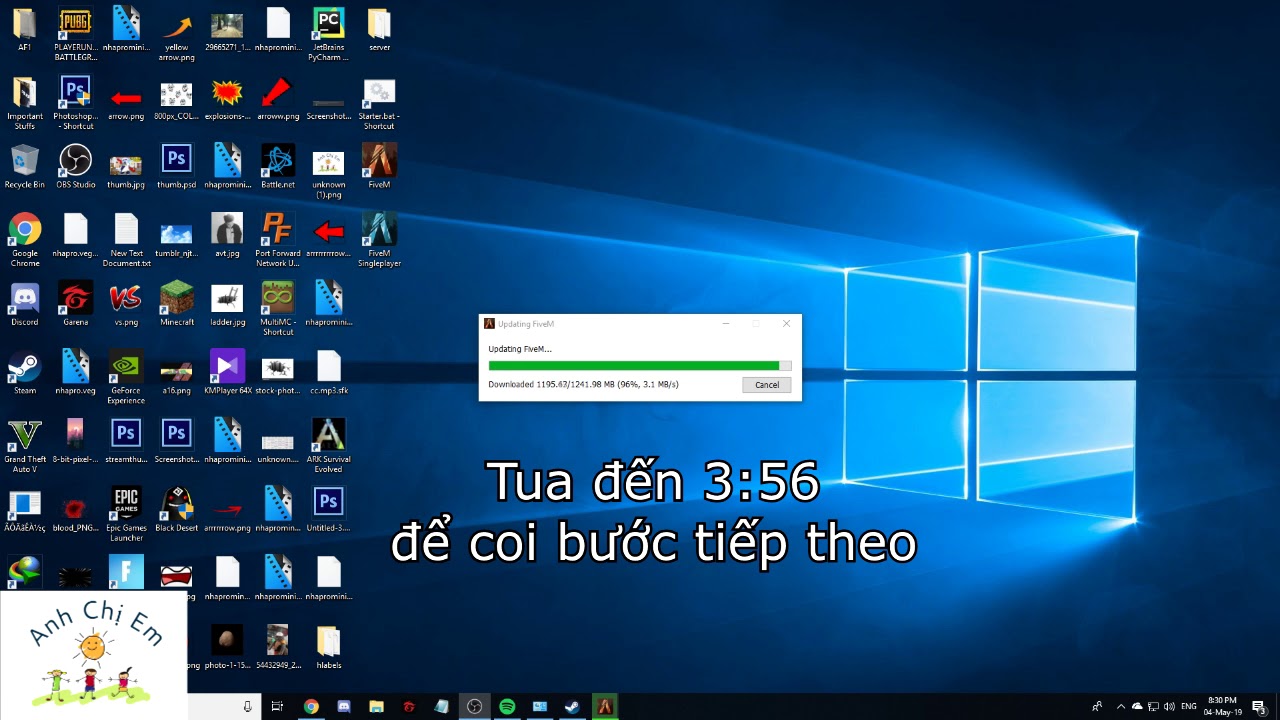Select the MultiMC shortcut
This screenshot has height=720, width=1280.
click(x=278, y=308)
